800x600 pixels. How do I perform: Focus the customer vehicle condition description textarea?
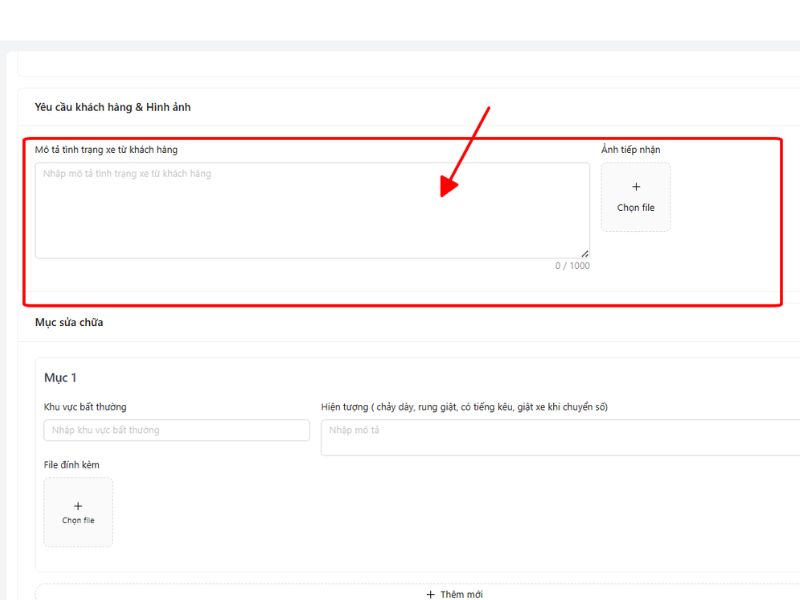pos(312,211)
